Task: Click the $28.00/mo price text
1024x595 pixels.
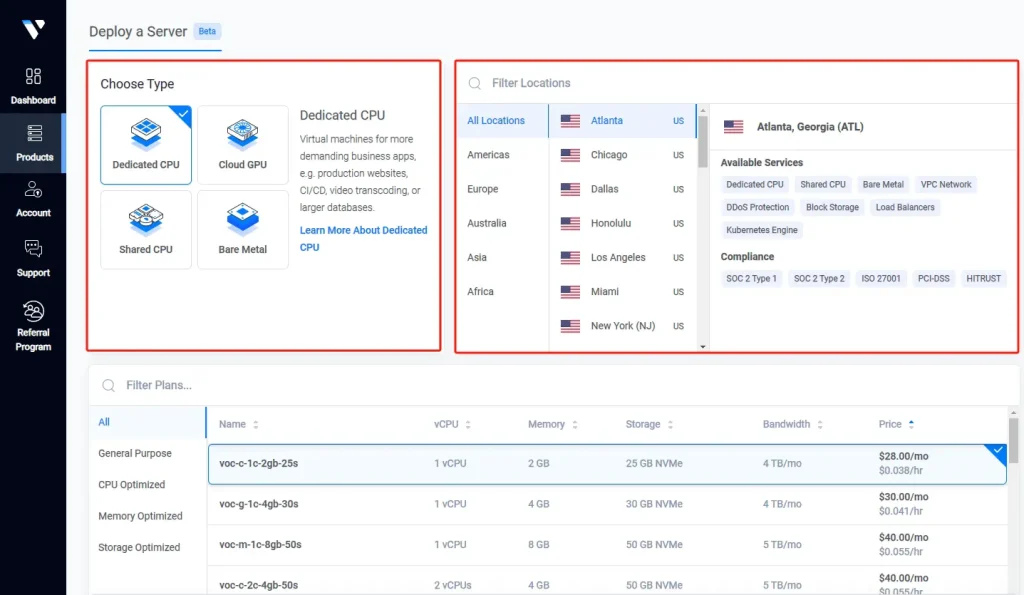Action: 903,457
